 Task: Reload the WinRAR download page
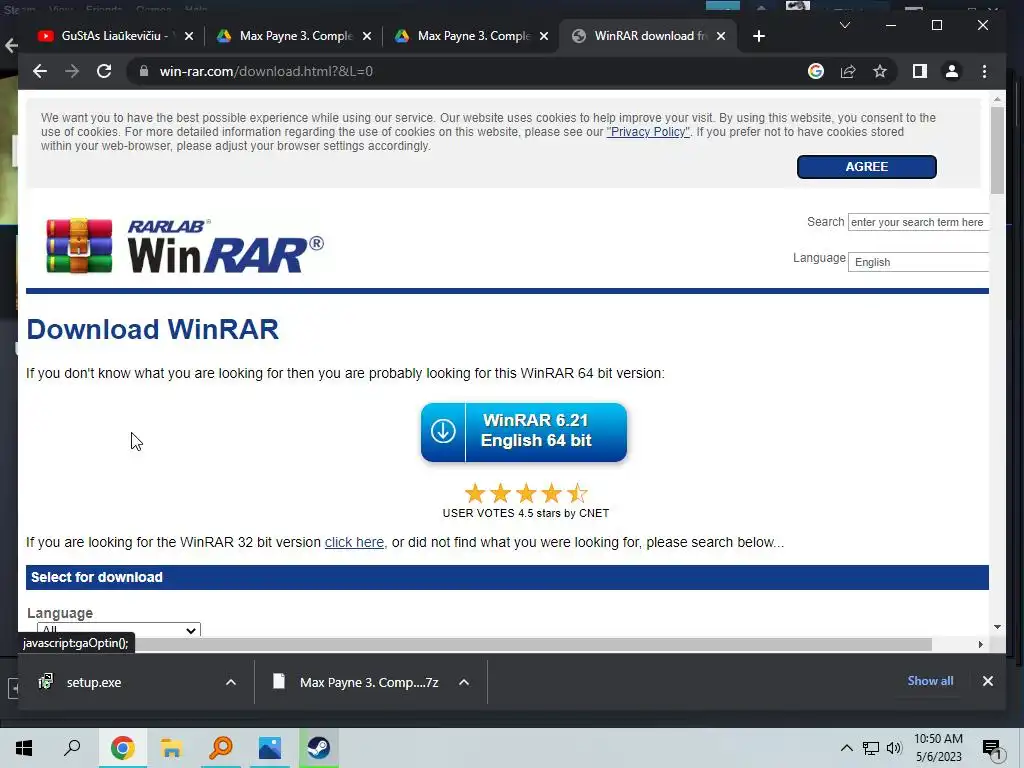104,71
